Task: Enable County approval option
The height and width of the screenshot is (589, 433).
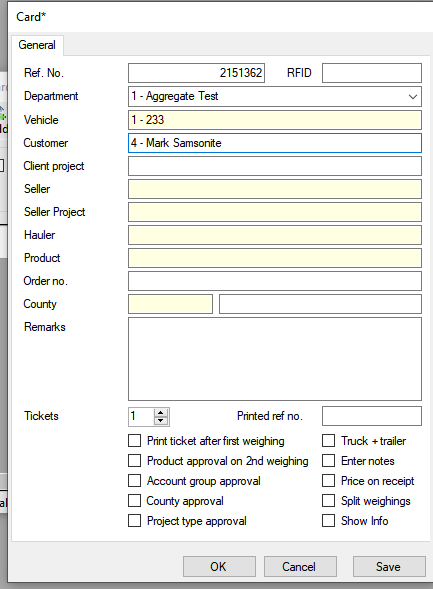Action: [x=134, y=501]
